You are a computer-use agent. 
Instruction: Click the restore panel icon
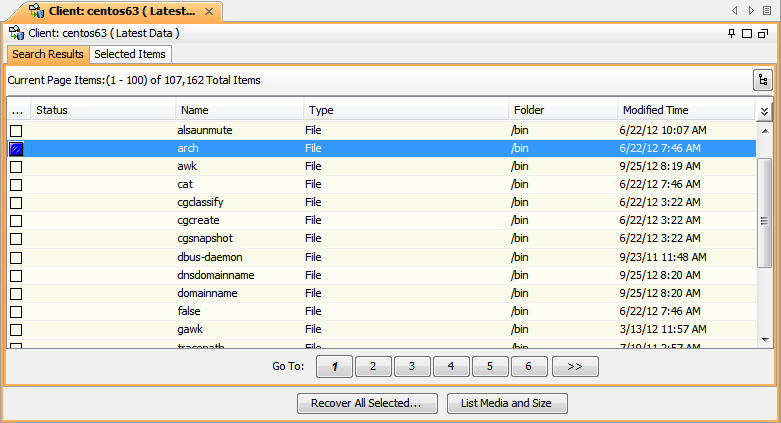(x=763, y=34)
